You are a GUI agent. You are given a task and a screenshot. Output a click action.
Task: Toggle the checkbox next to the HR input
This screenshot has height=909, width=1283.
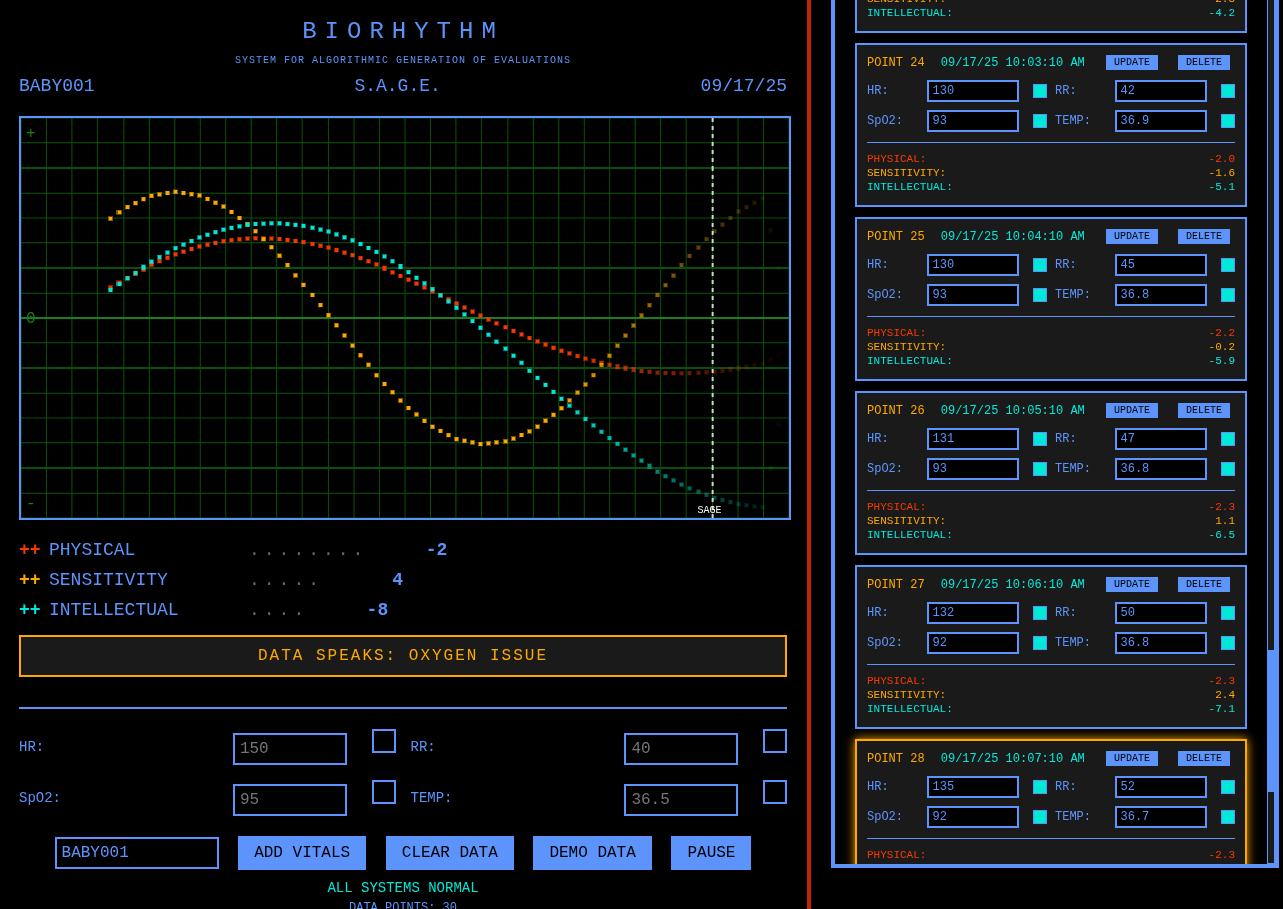click(x=384, y=741)
